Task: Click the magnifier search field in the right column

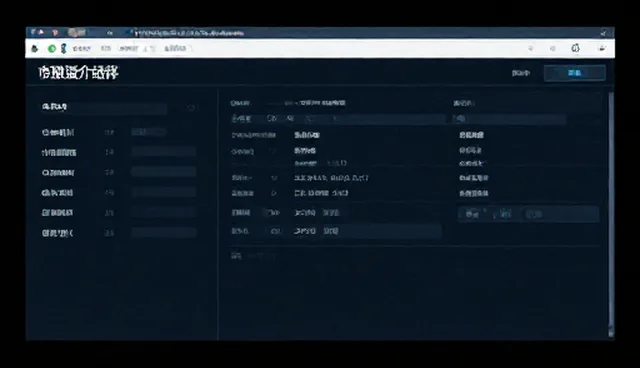Action: [510, 119]
